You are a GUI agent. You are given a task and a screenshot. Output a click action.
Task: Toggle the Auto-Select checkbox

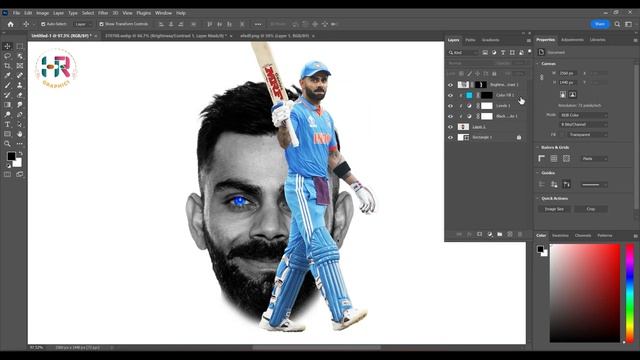pos(43,24)
